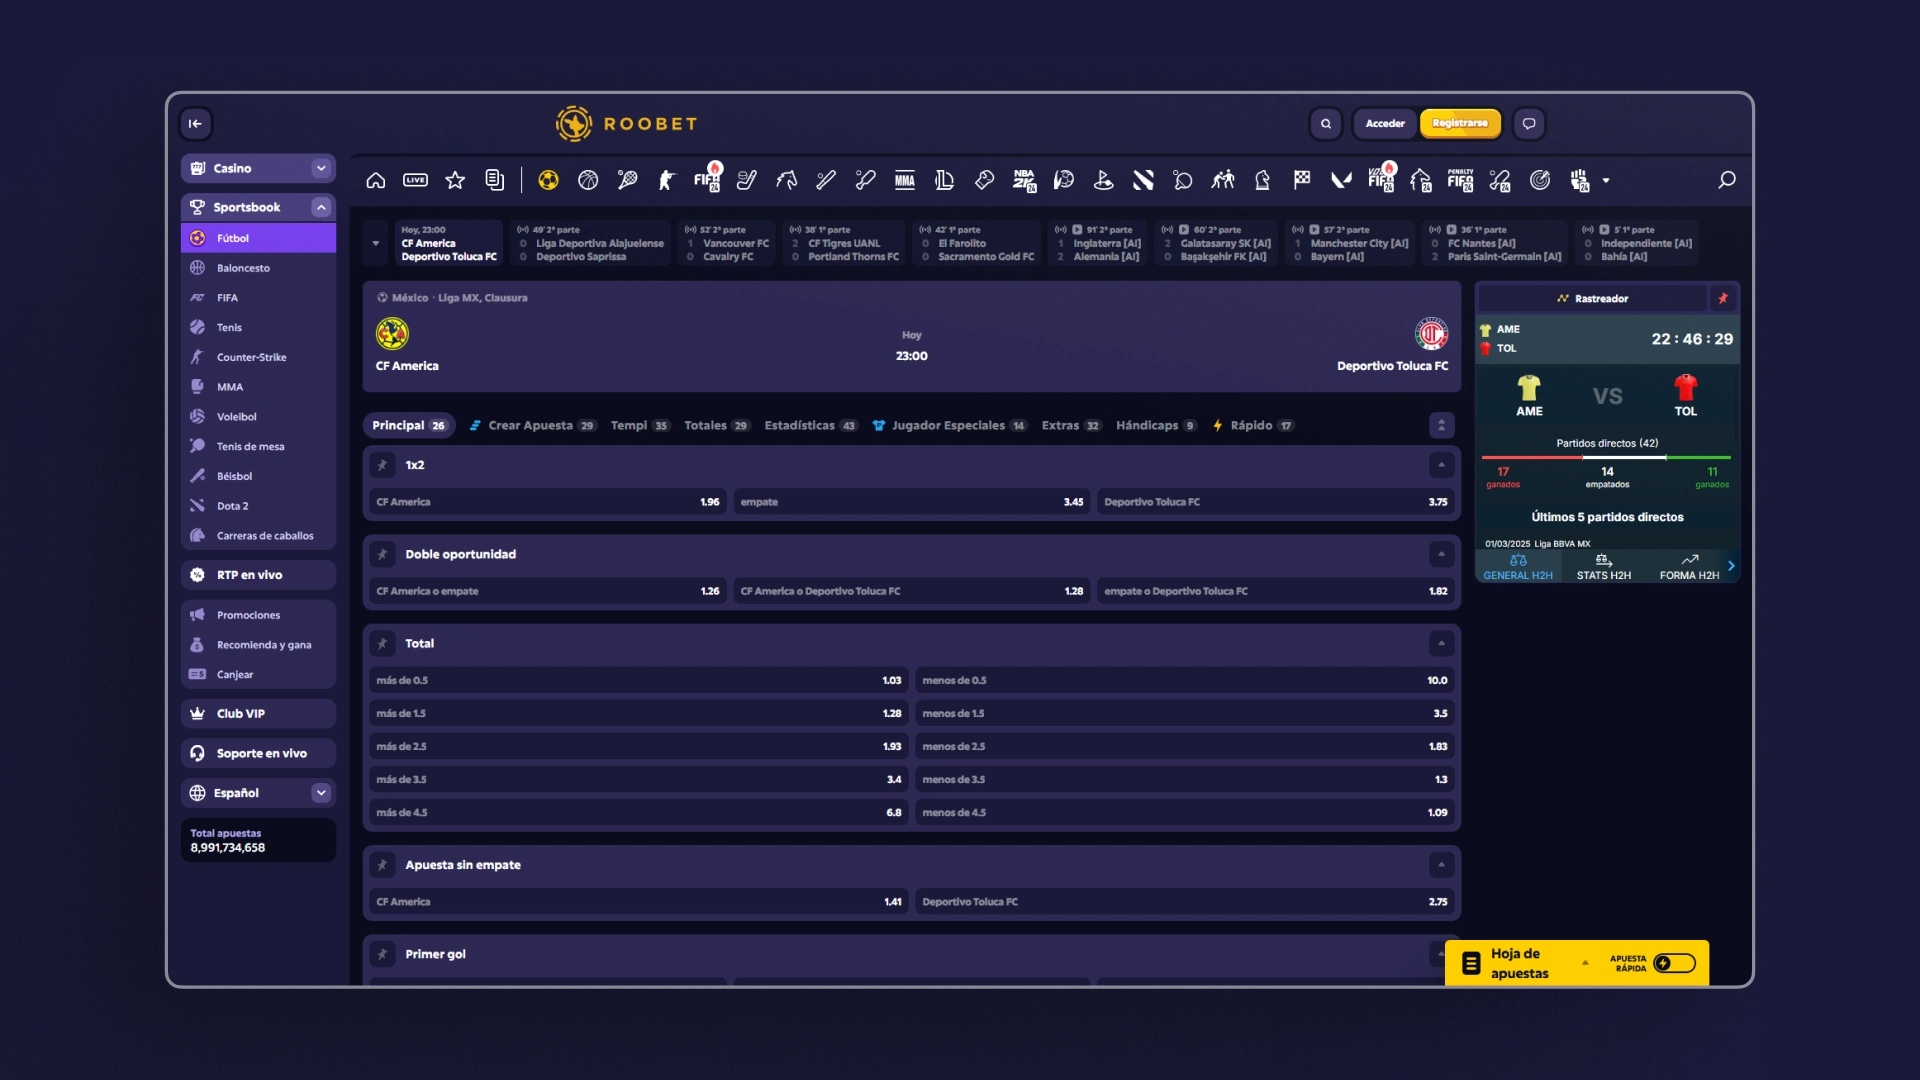
Task: Switch to the Crear Apuesta tab
Action: pos(532,426)
